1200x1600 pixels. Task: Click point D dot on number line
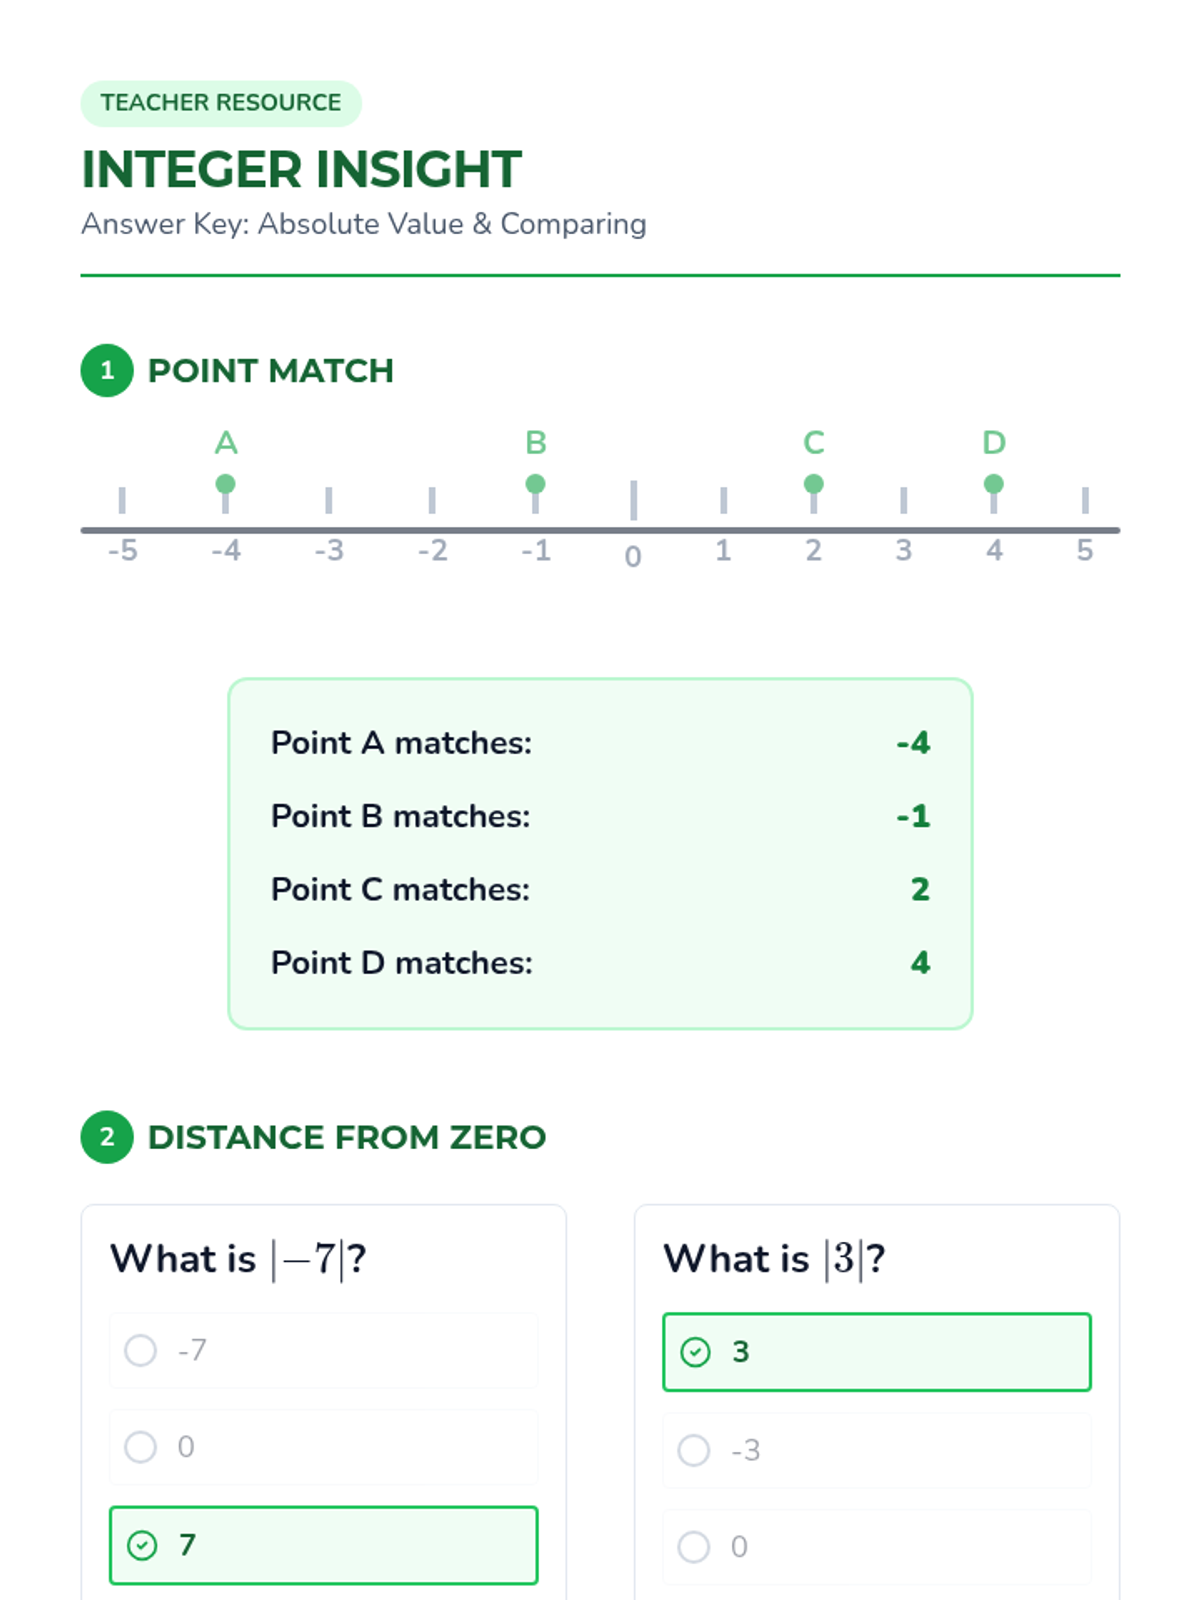[993, 484]
